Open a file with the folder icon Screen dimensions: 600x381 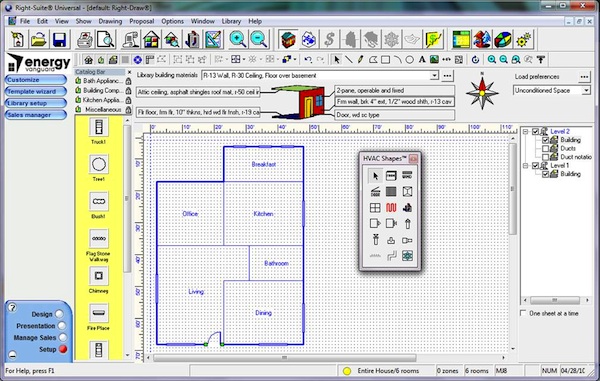coord(39,39)
